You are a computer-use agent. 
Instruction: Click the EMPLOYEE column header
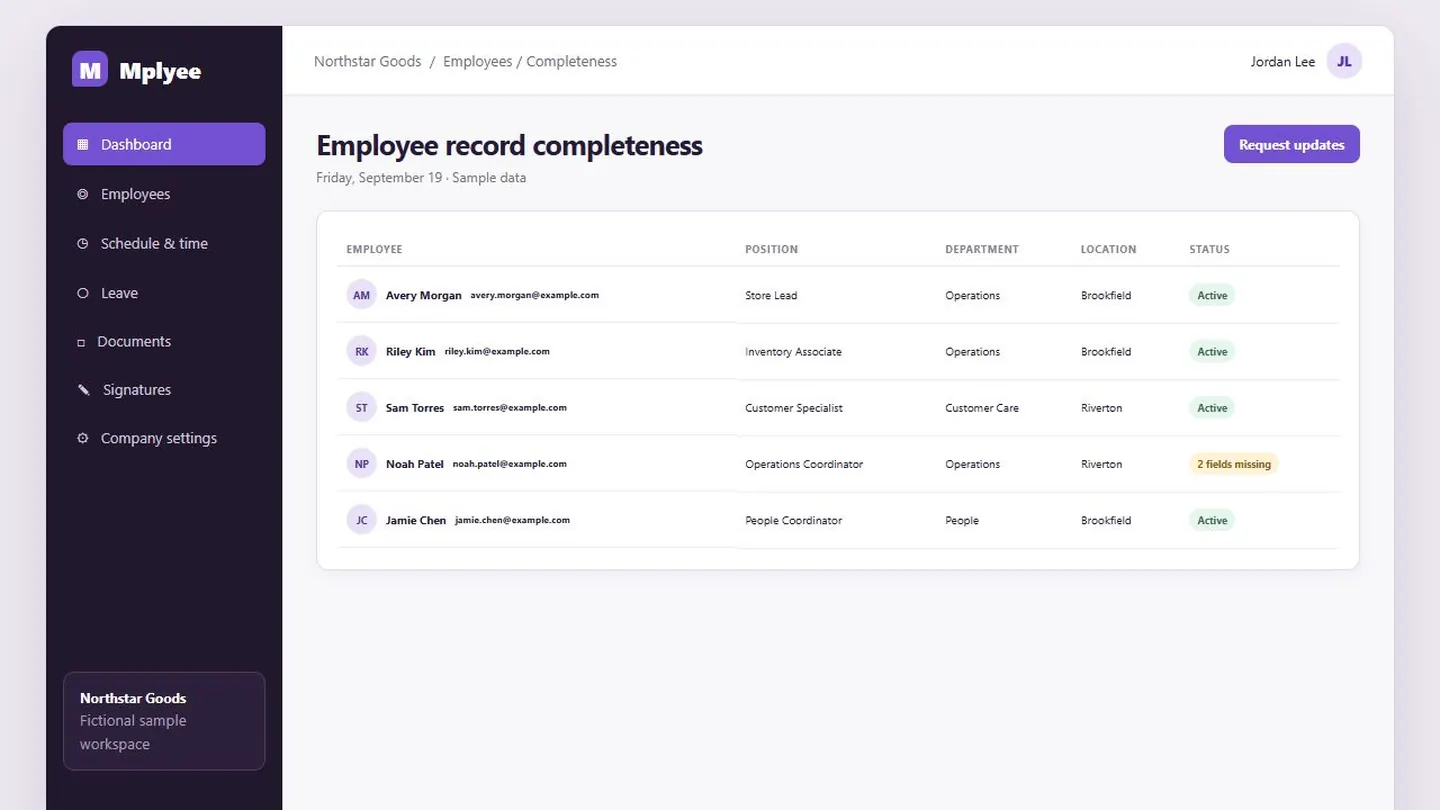374,249
